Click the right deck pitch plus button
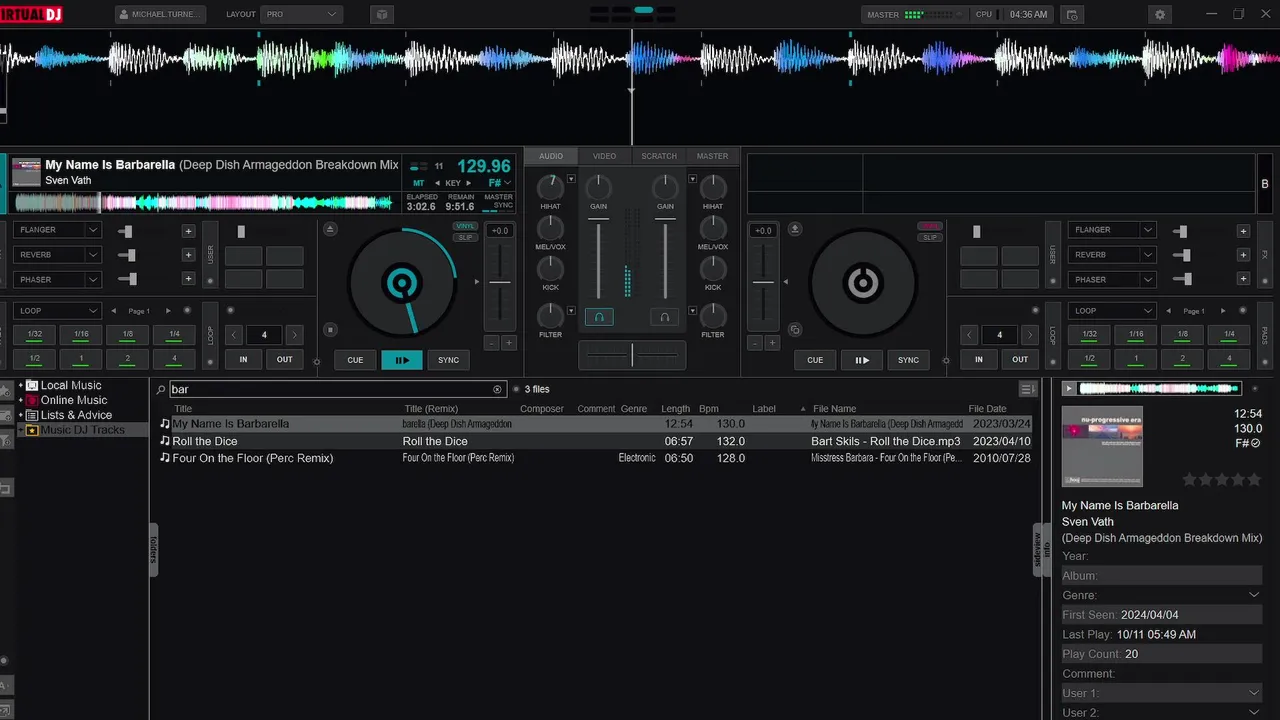1280x720 pixels. point(770,343)
